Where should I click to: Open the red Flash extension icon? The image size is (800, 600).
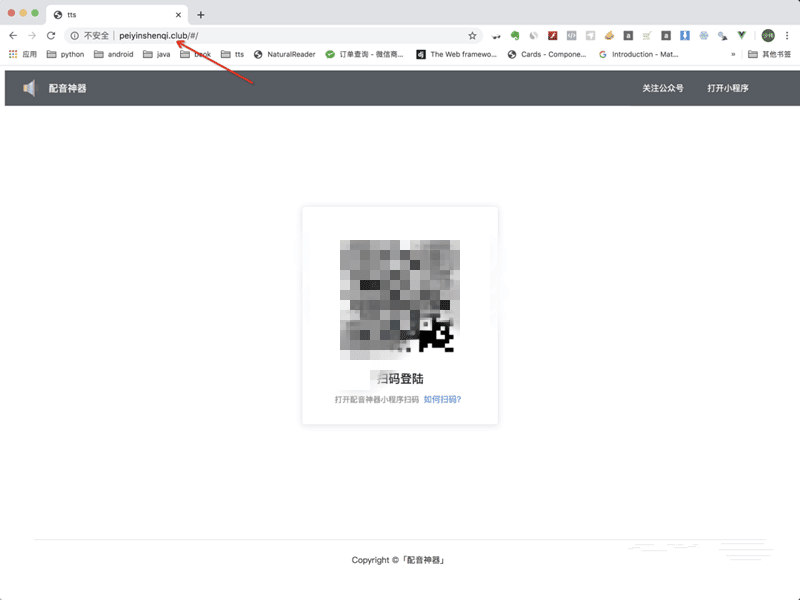[x=553, y=36]
